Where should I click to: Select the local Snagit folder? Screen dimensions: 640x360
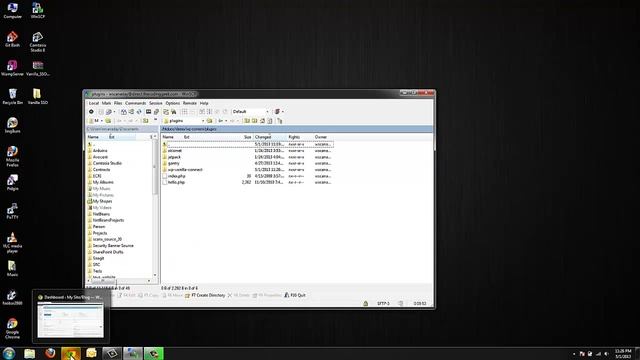pyautogui.click(x=98, y=258)
